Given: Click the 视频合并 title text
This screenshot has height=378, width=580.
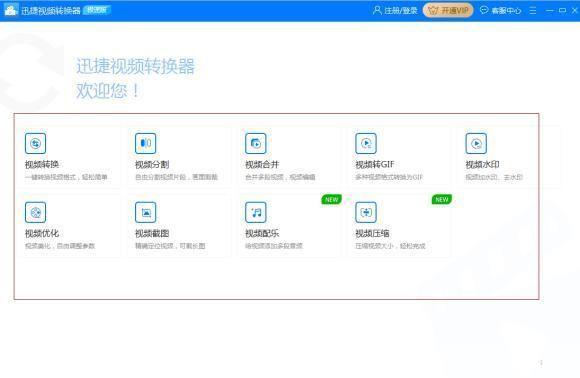Looking at the screenshot, I should pyautogui.click(x=262, y=165).
